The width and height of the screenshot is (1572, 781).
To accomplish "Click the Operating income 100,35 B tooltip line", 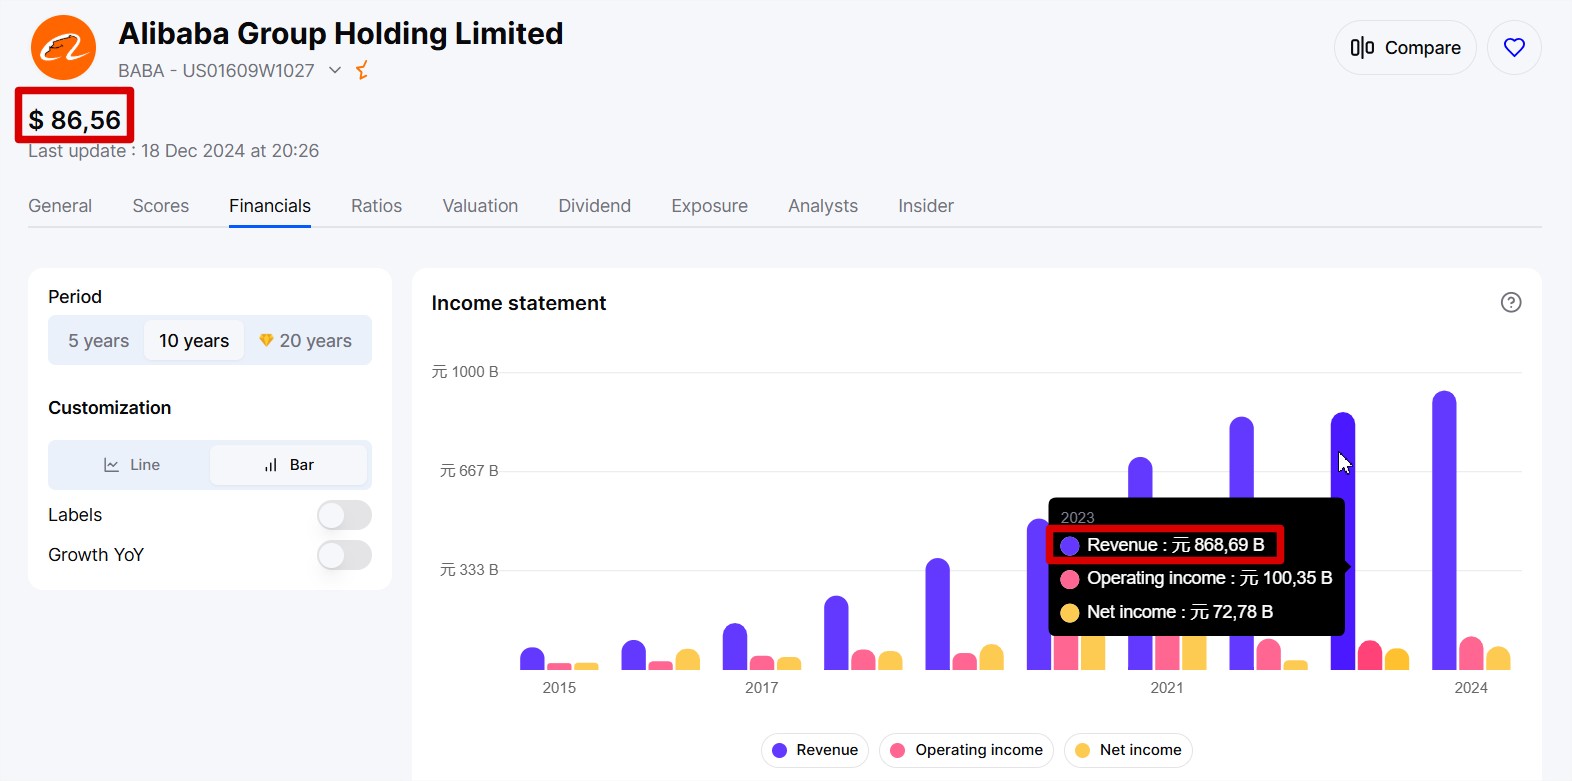I will pos(1196,578).
